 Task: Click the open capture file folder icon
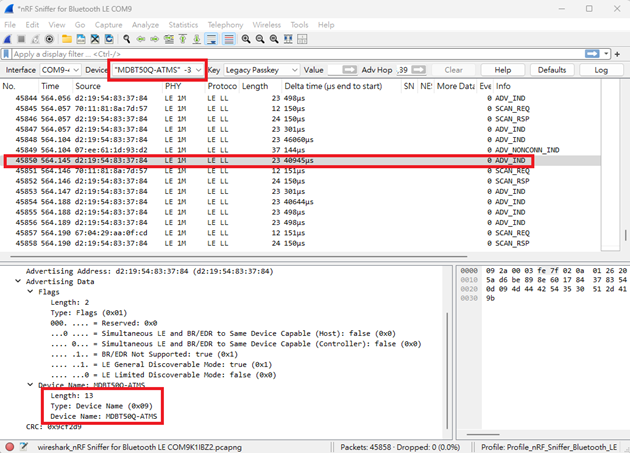[x=66, y=39]
